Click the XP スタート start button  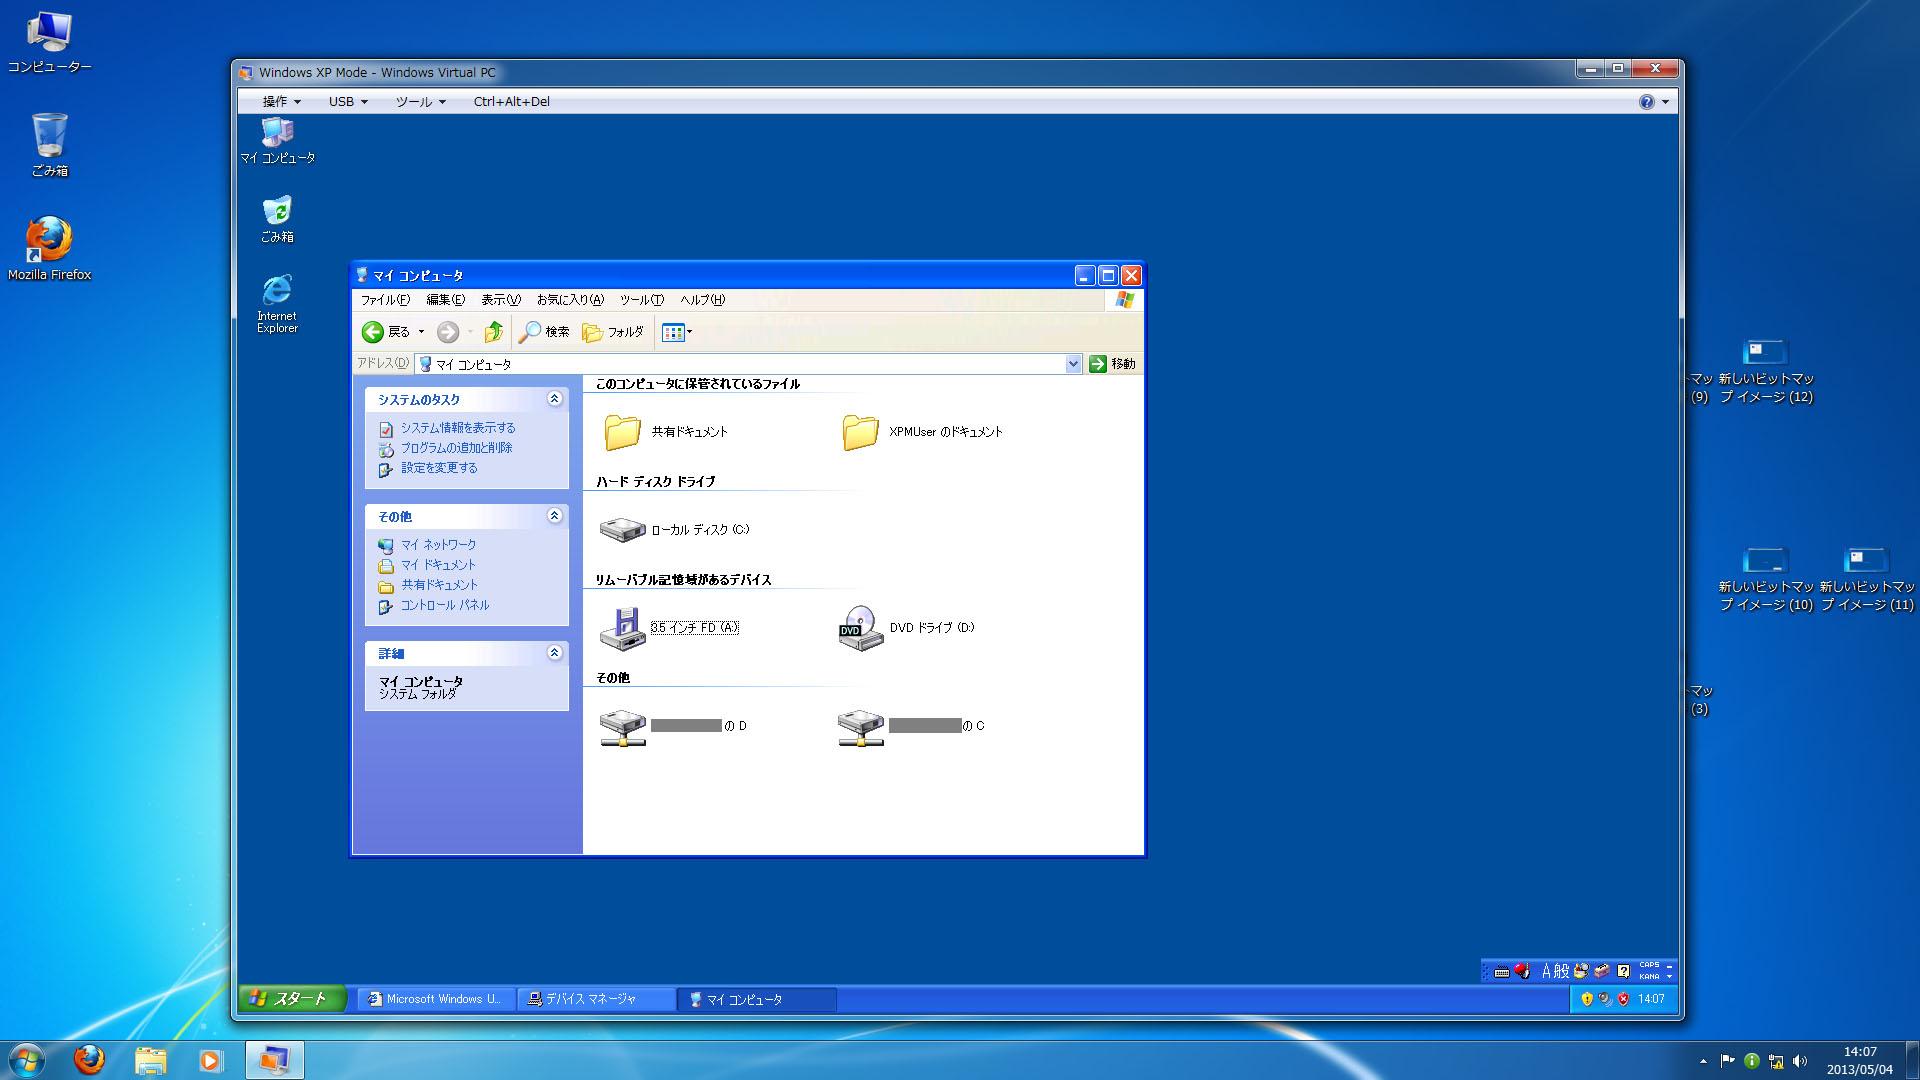pyautogui.click(x=291, y=998)
